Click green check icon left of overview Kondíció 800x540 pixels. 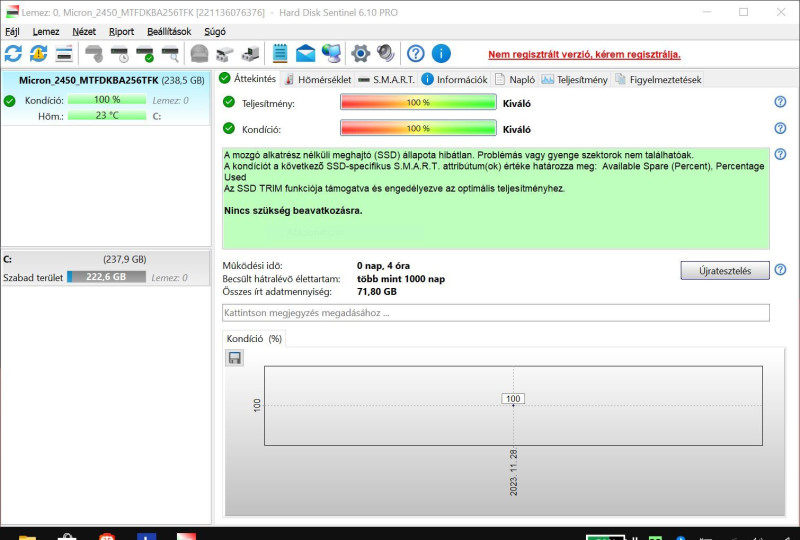click(x=229, y=128)
